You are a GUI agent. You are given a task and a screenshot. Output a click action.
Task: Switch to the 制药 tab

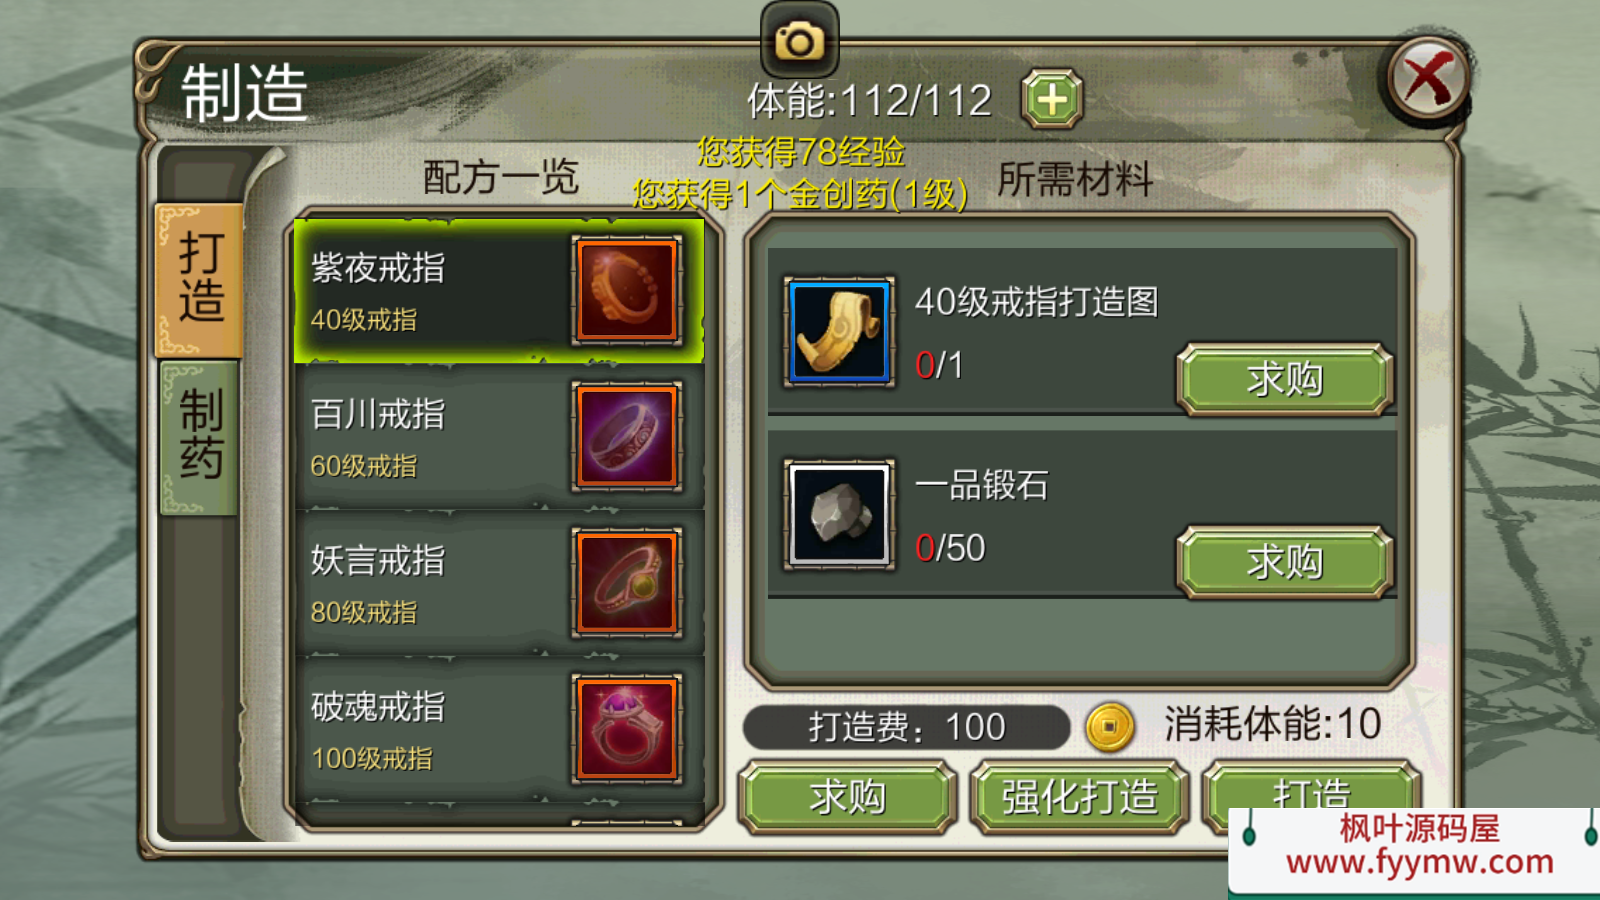point(199,438)
